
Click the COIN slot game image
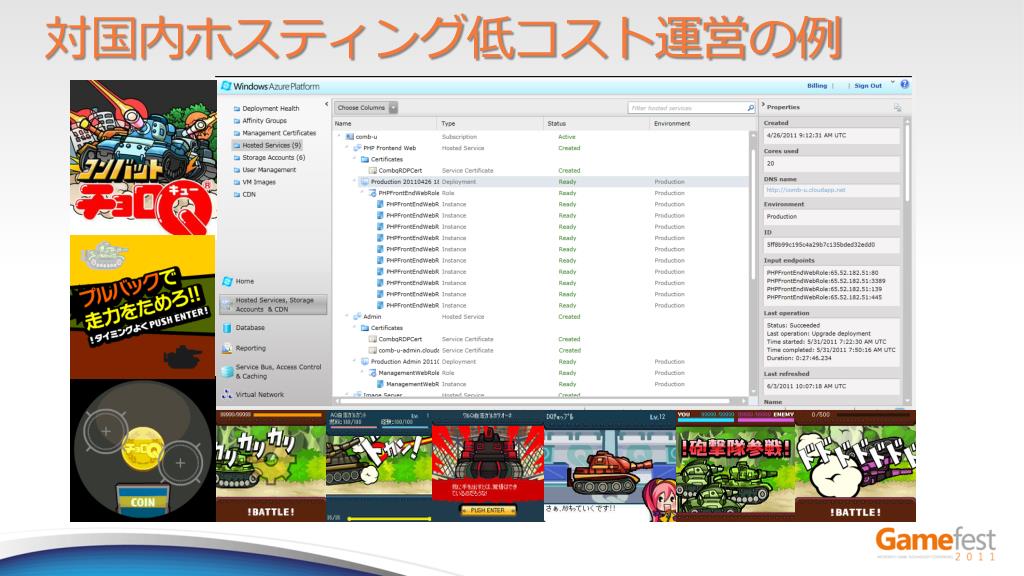click(143, 451)
